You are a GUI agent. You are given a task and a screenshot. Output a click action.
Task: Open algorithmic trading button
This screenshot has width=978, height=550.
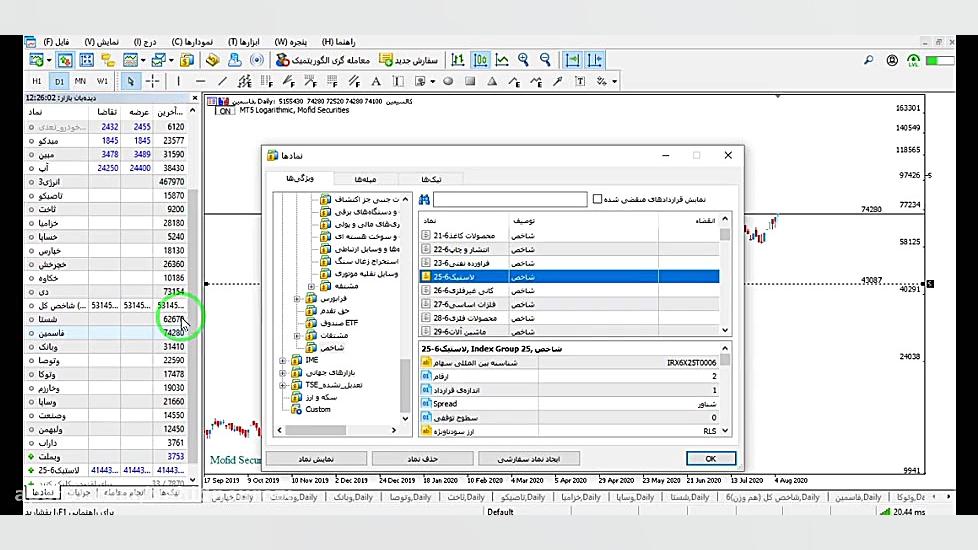point(322,60)
